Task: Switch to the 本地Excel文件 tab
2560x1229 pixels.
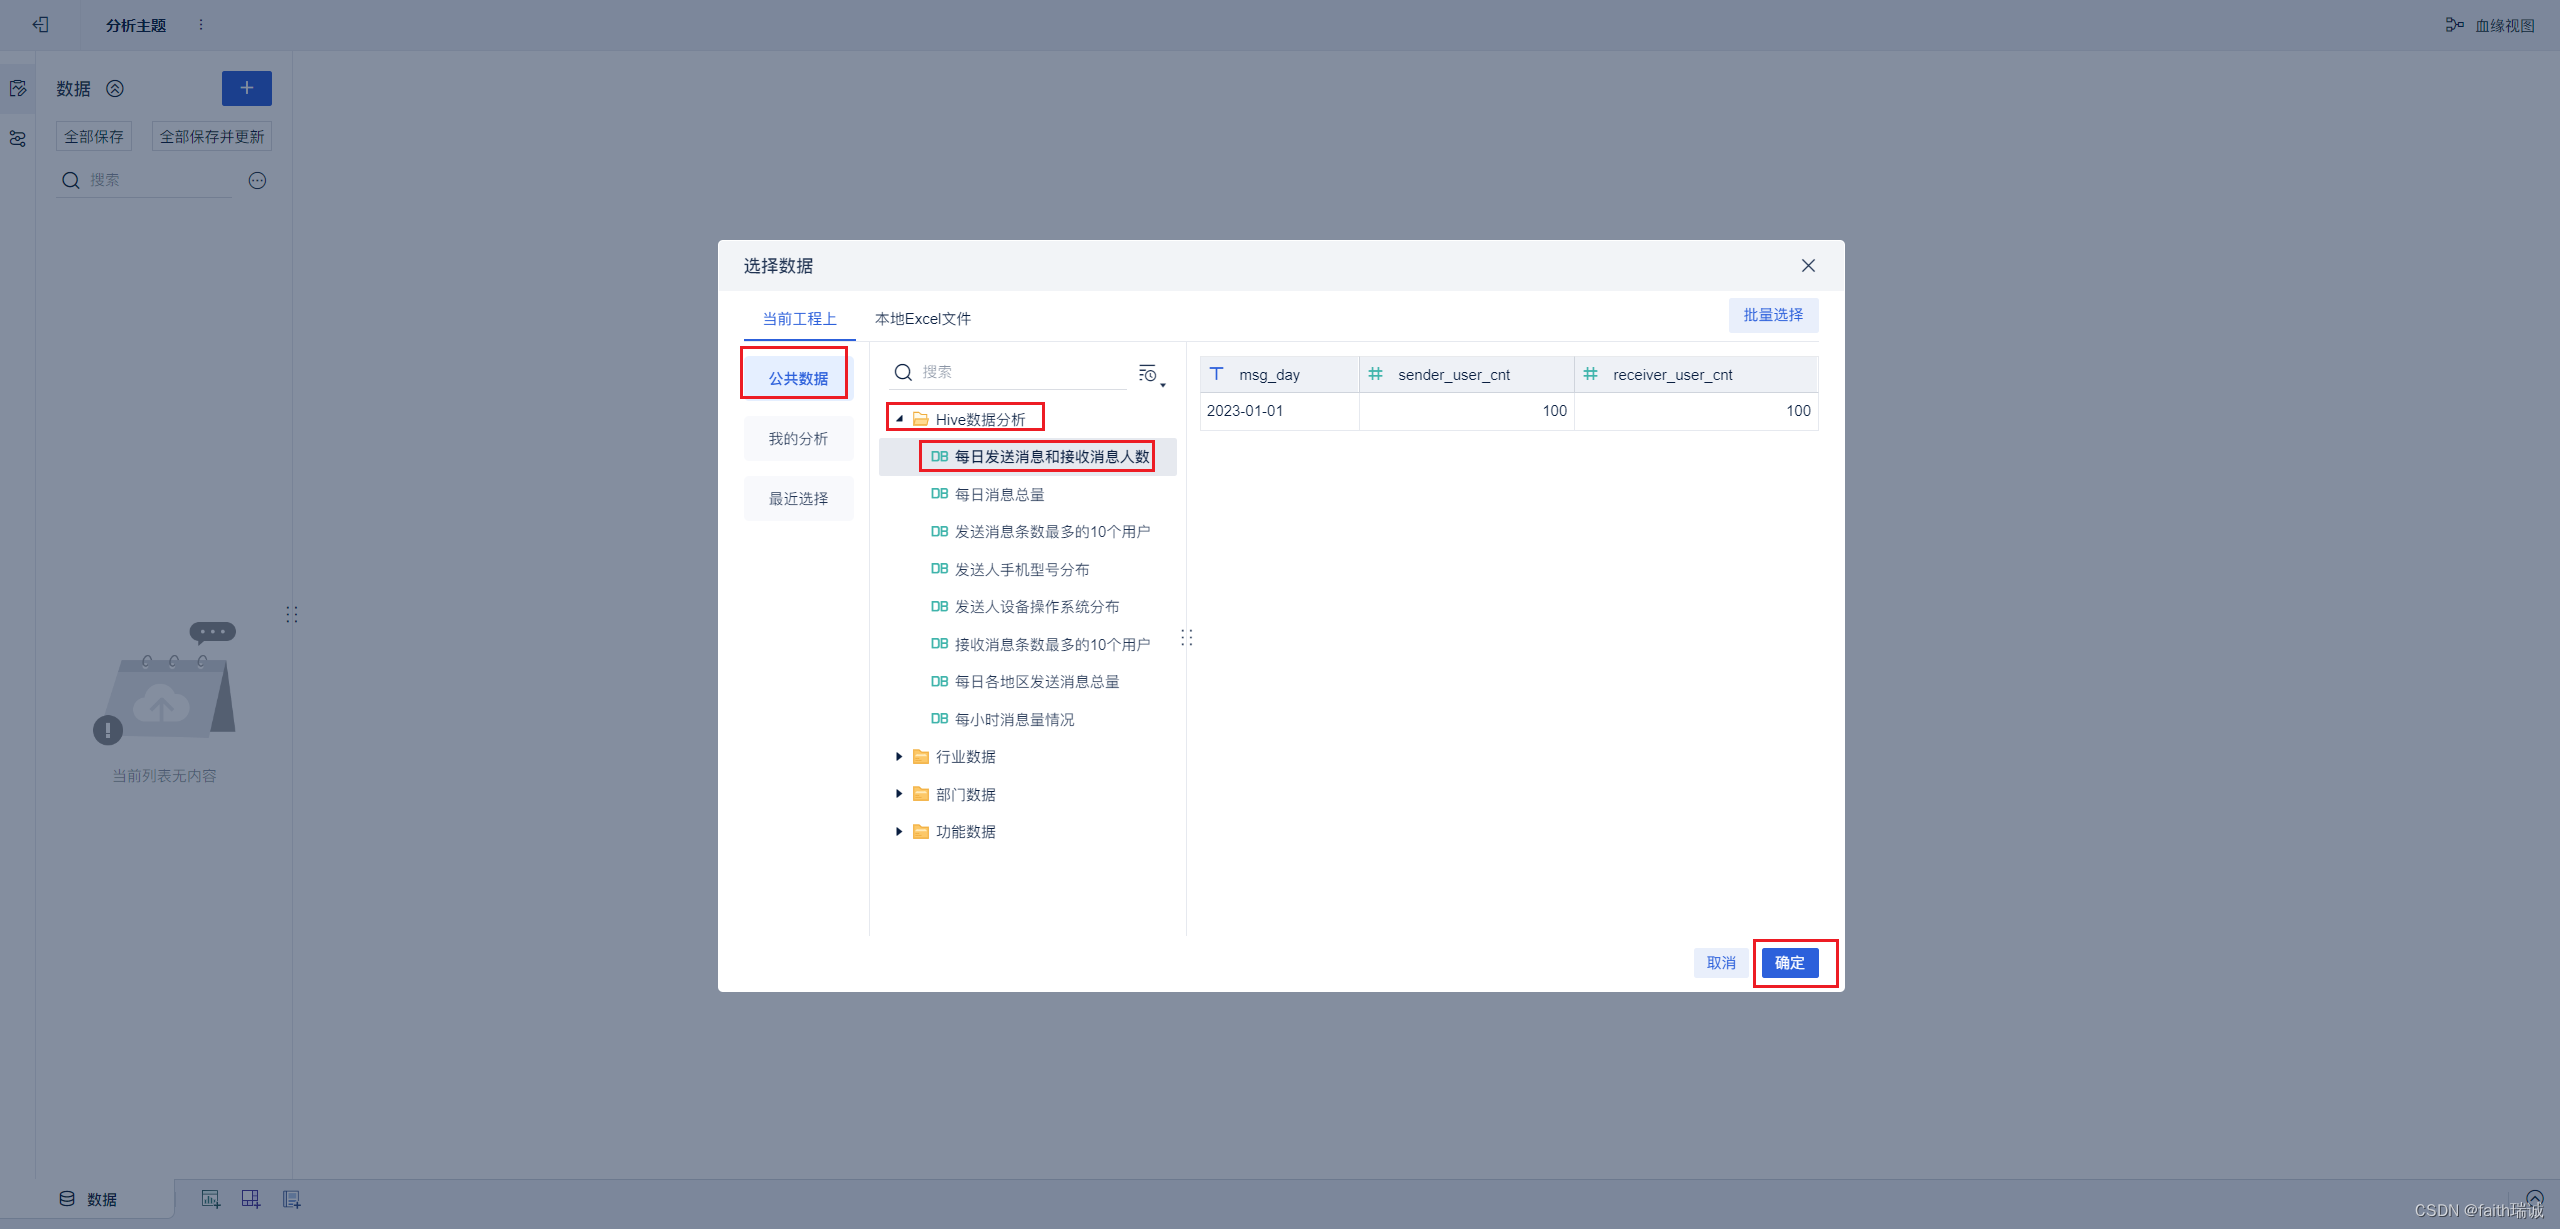Action: [x=922, y=319]
